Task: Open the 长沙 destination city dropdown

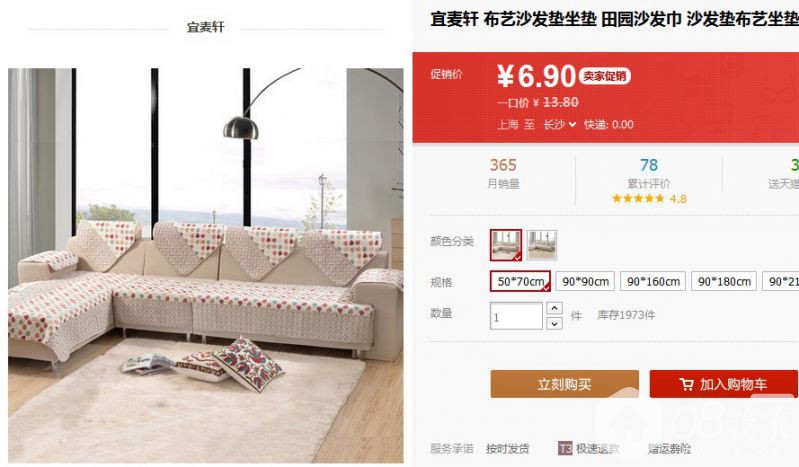Action: click(560, 124)
